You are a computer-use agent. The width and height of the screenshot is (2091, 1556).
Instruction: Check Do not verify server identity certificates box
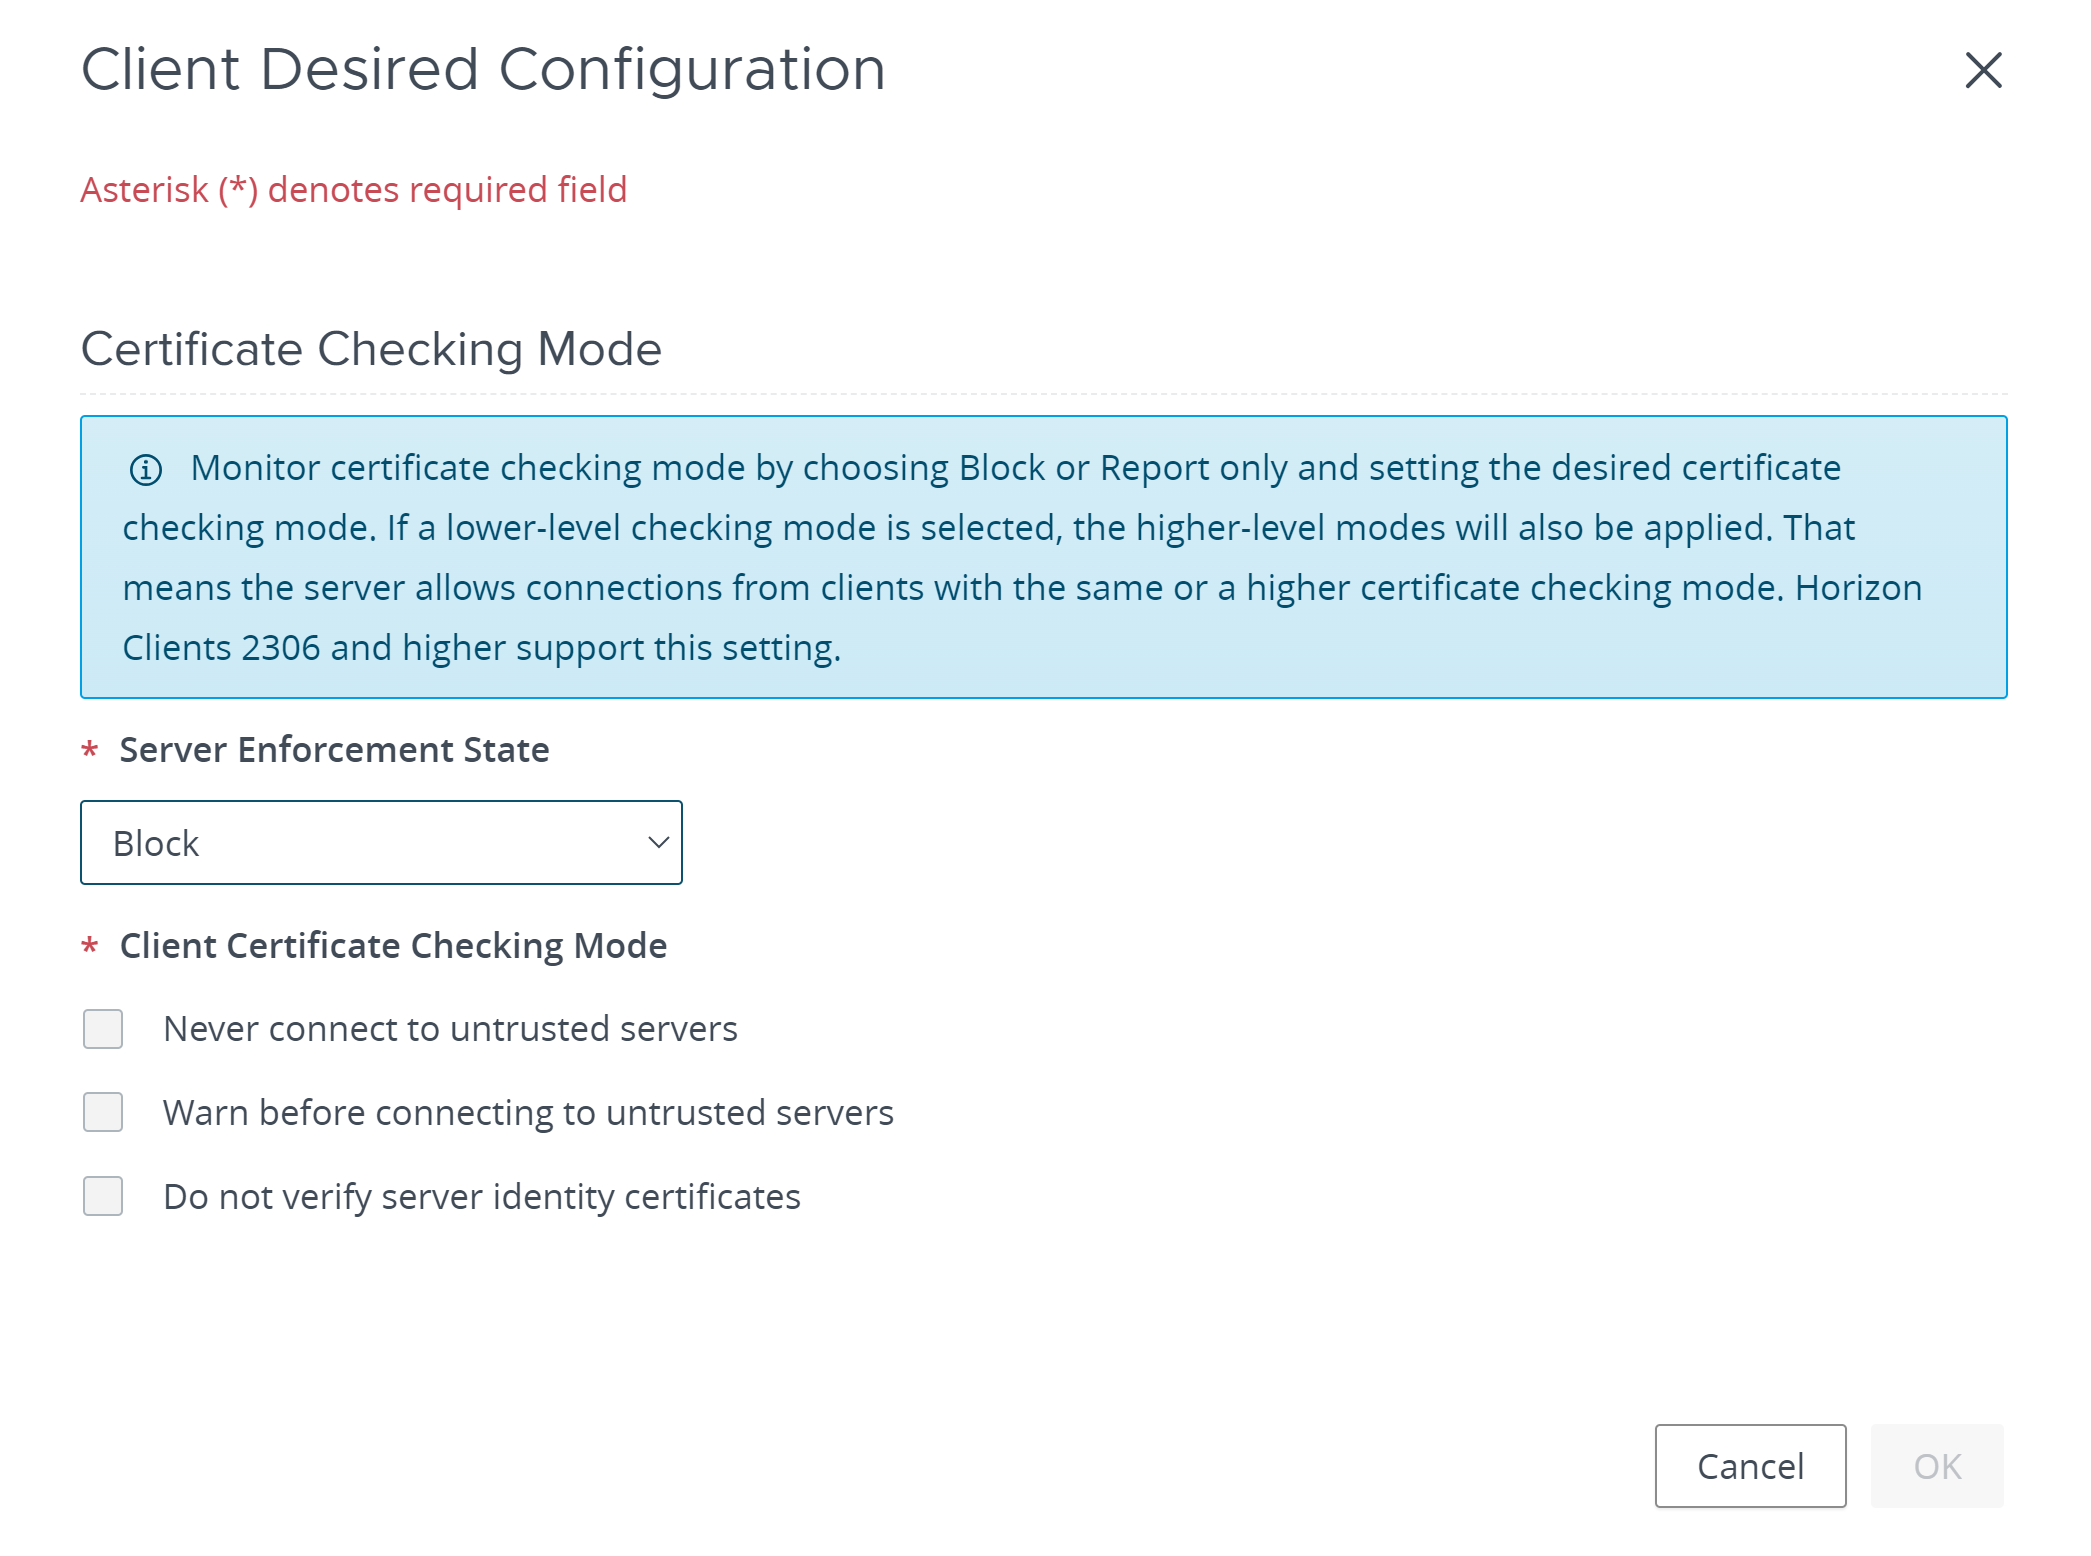pyautogui.click(x=103, y=1196)
